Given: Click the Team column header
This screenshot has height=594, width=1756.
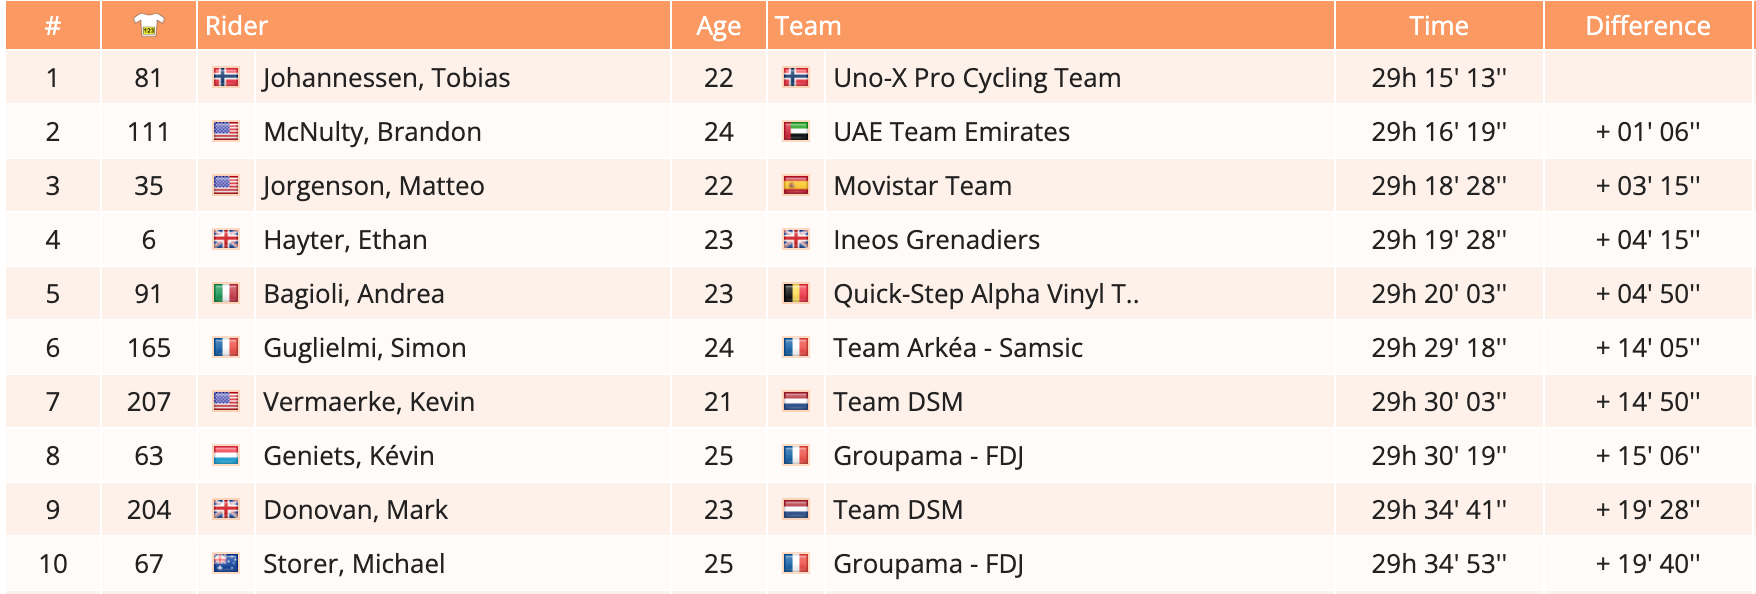Looking at the screenshot, I should click(x=808, y=26).
